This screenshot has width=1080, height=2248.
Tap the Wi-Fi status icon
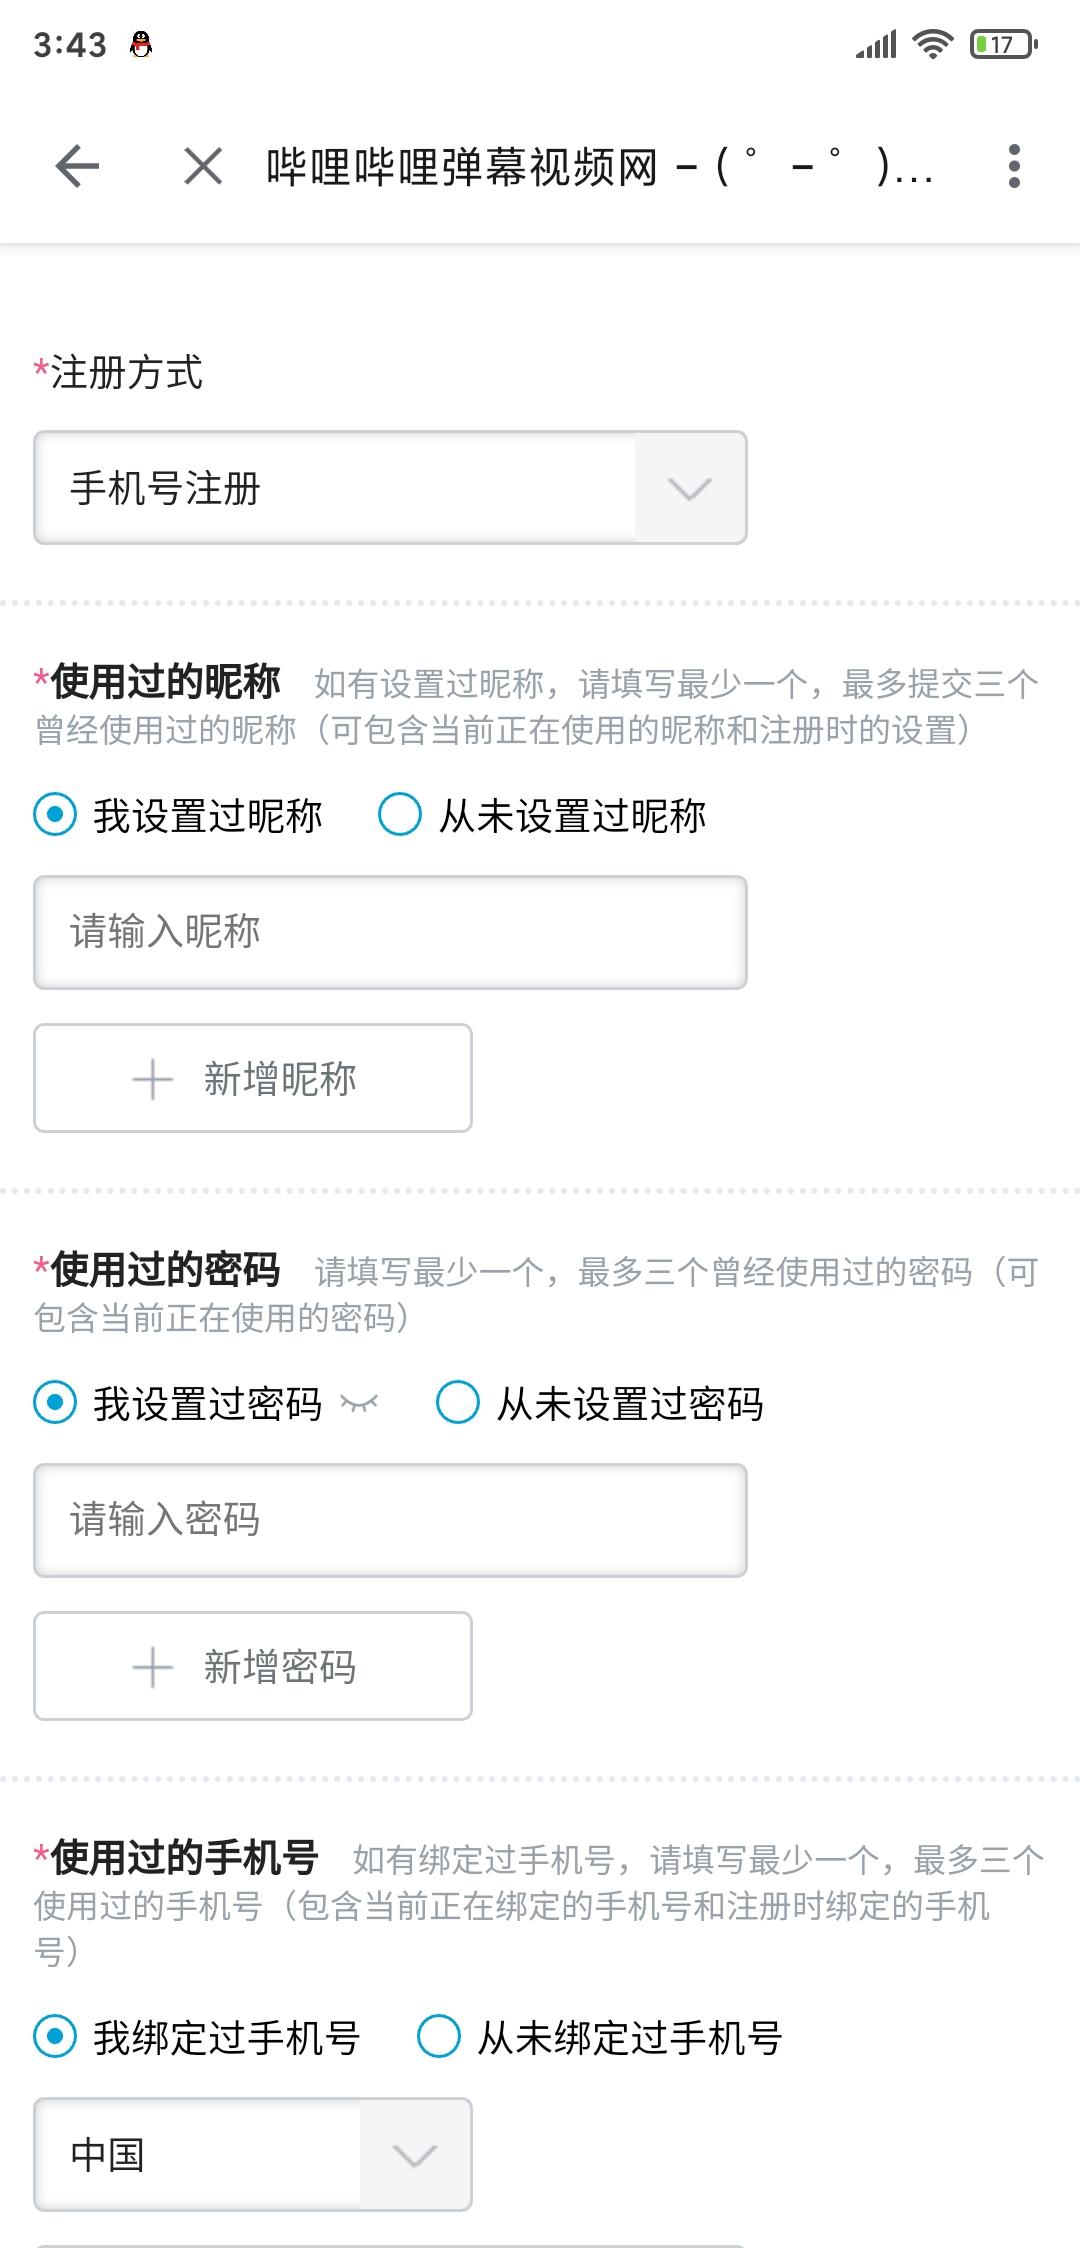(x=932, y=45)
